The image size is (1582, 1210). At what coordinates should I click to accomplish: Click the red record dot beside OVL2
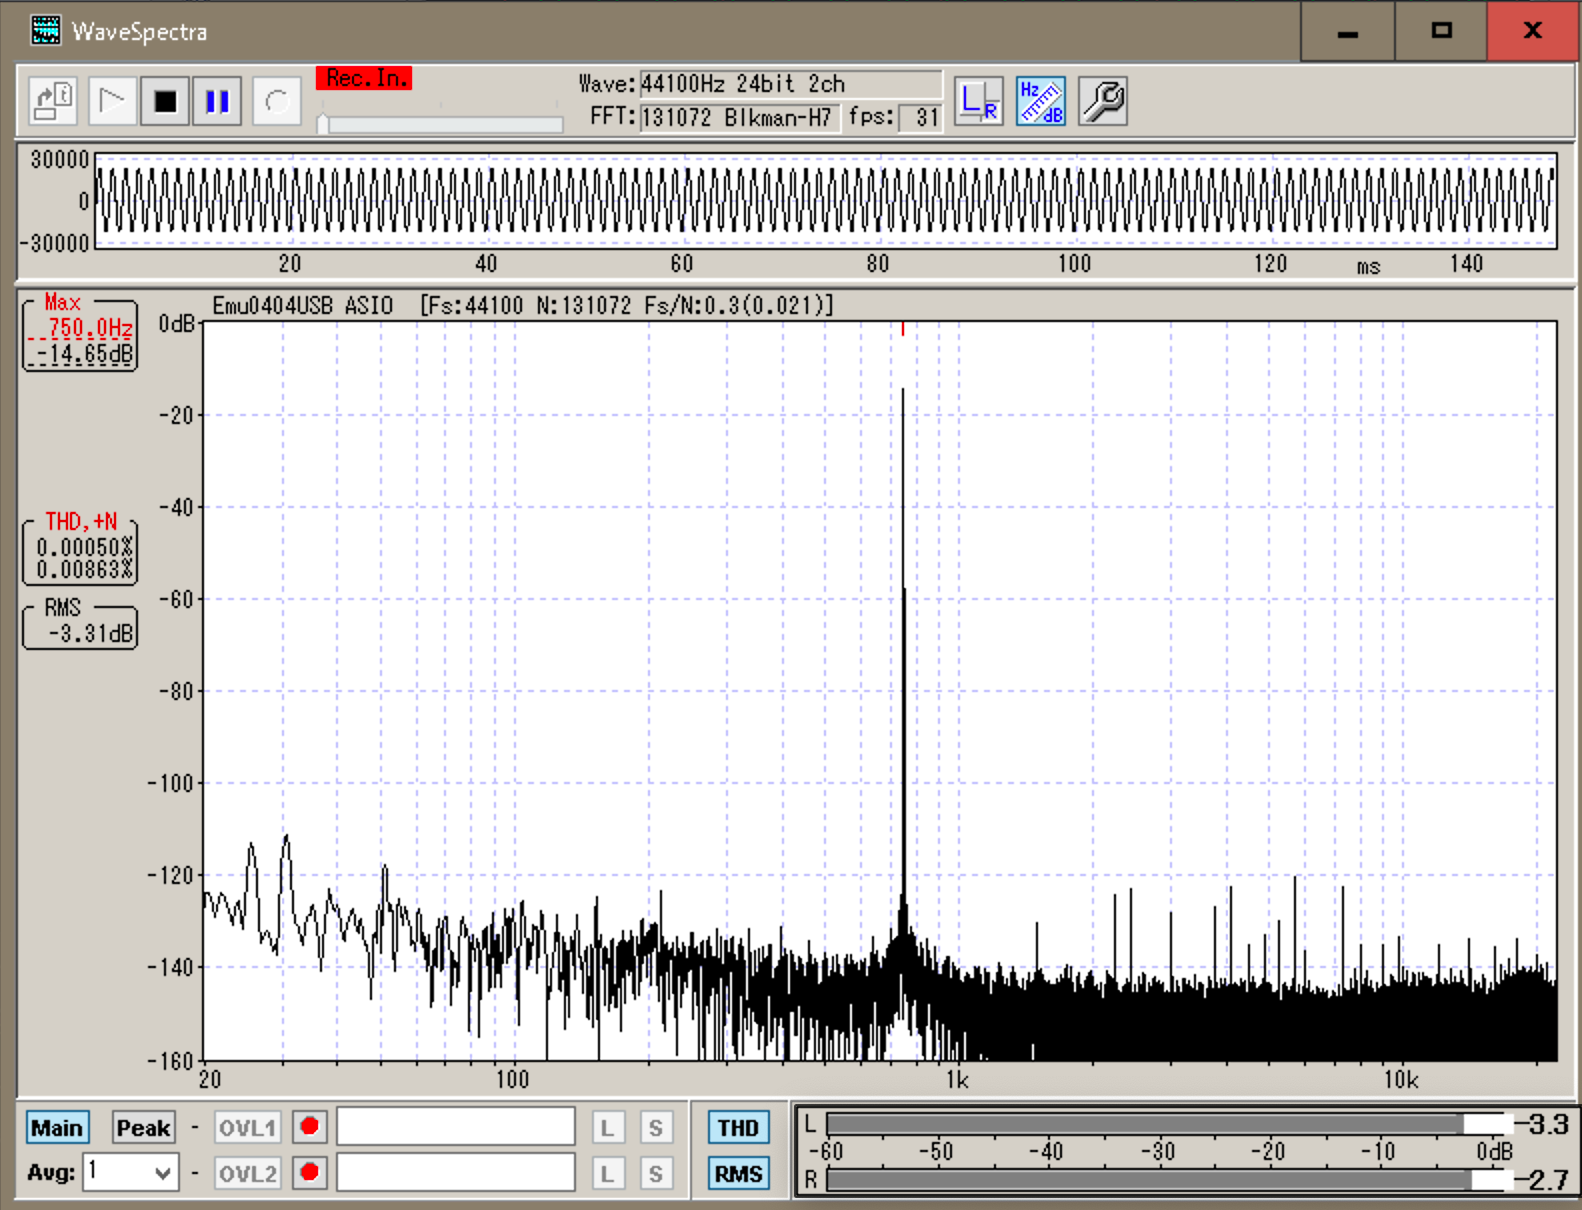[310, 1172]
